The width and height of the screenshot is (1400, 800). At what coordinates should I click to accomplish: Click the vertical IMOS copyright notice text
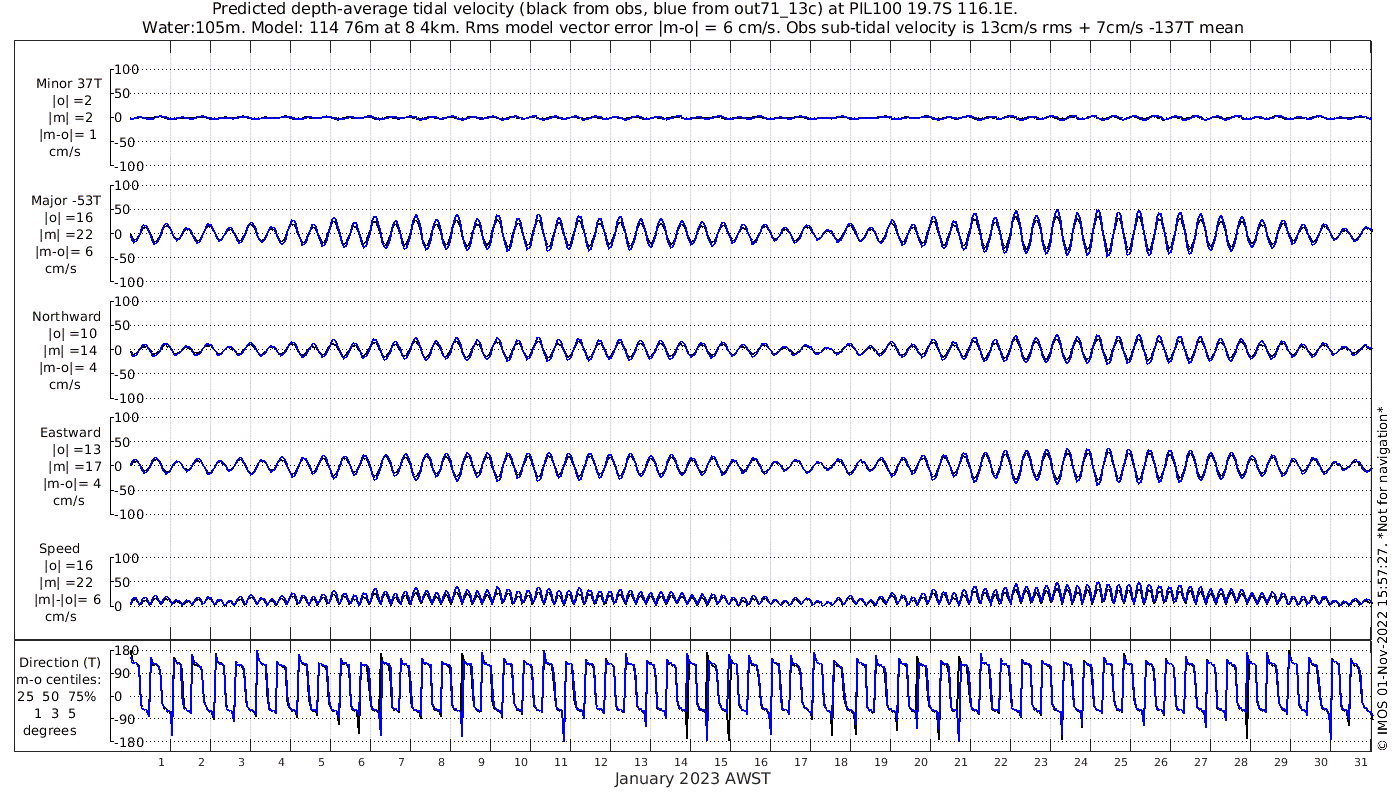(x=1383, y=578)
